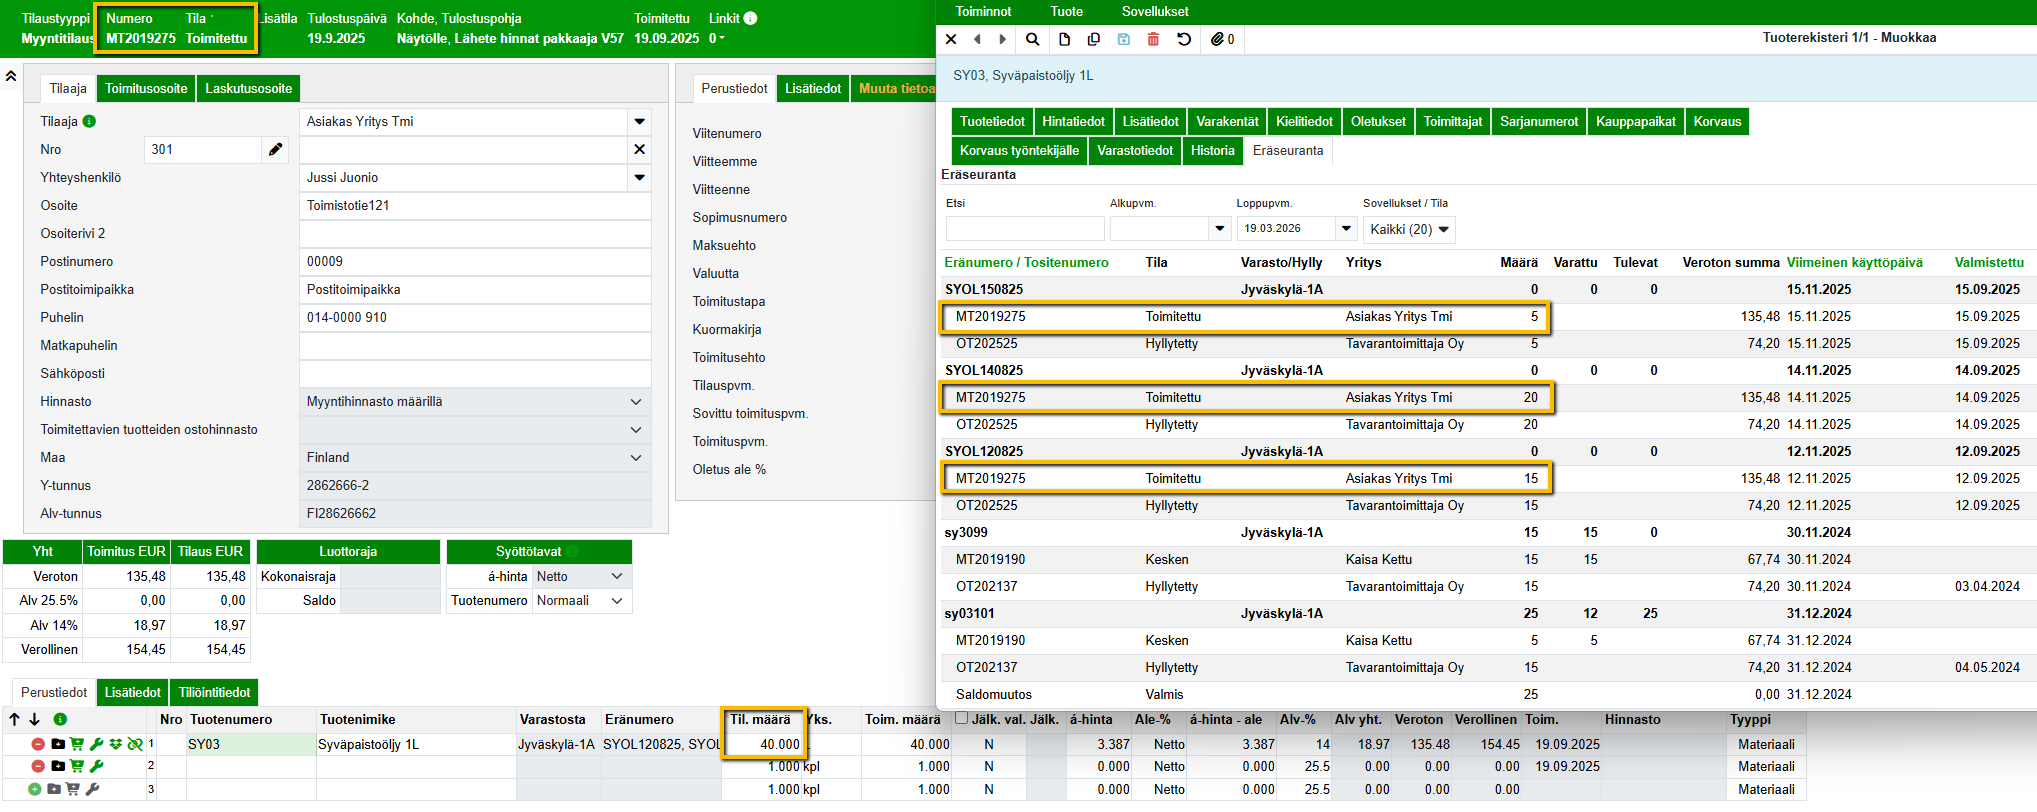Open the Toiminnot menu
This screenshot has height=812, width=2037.
983,12
